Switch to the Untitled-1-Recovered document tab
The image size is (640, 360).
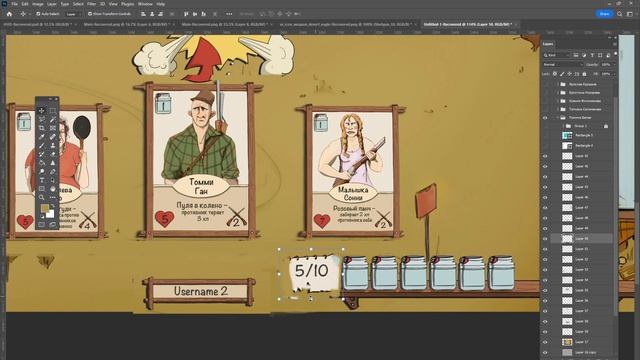click(468, 24)
